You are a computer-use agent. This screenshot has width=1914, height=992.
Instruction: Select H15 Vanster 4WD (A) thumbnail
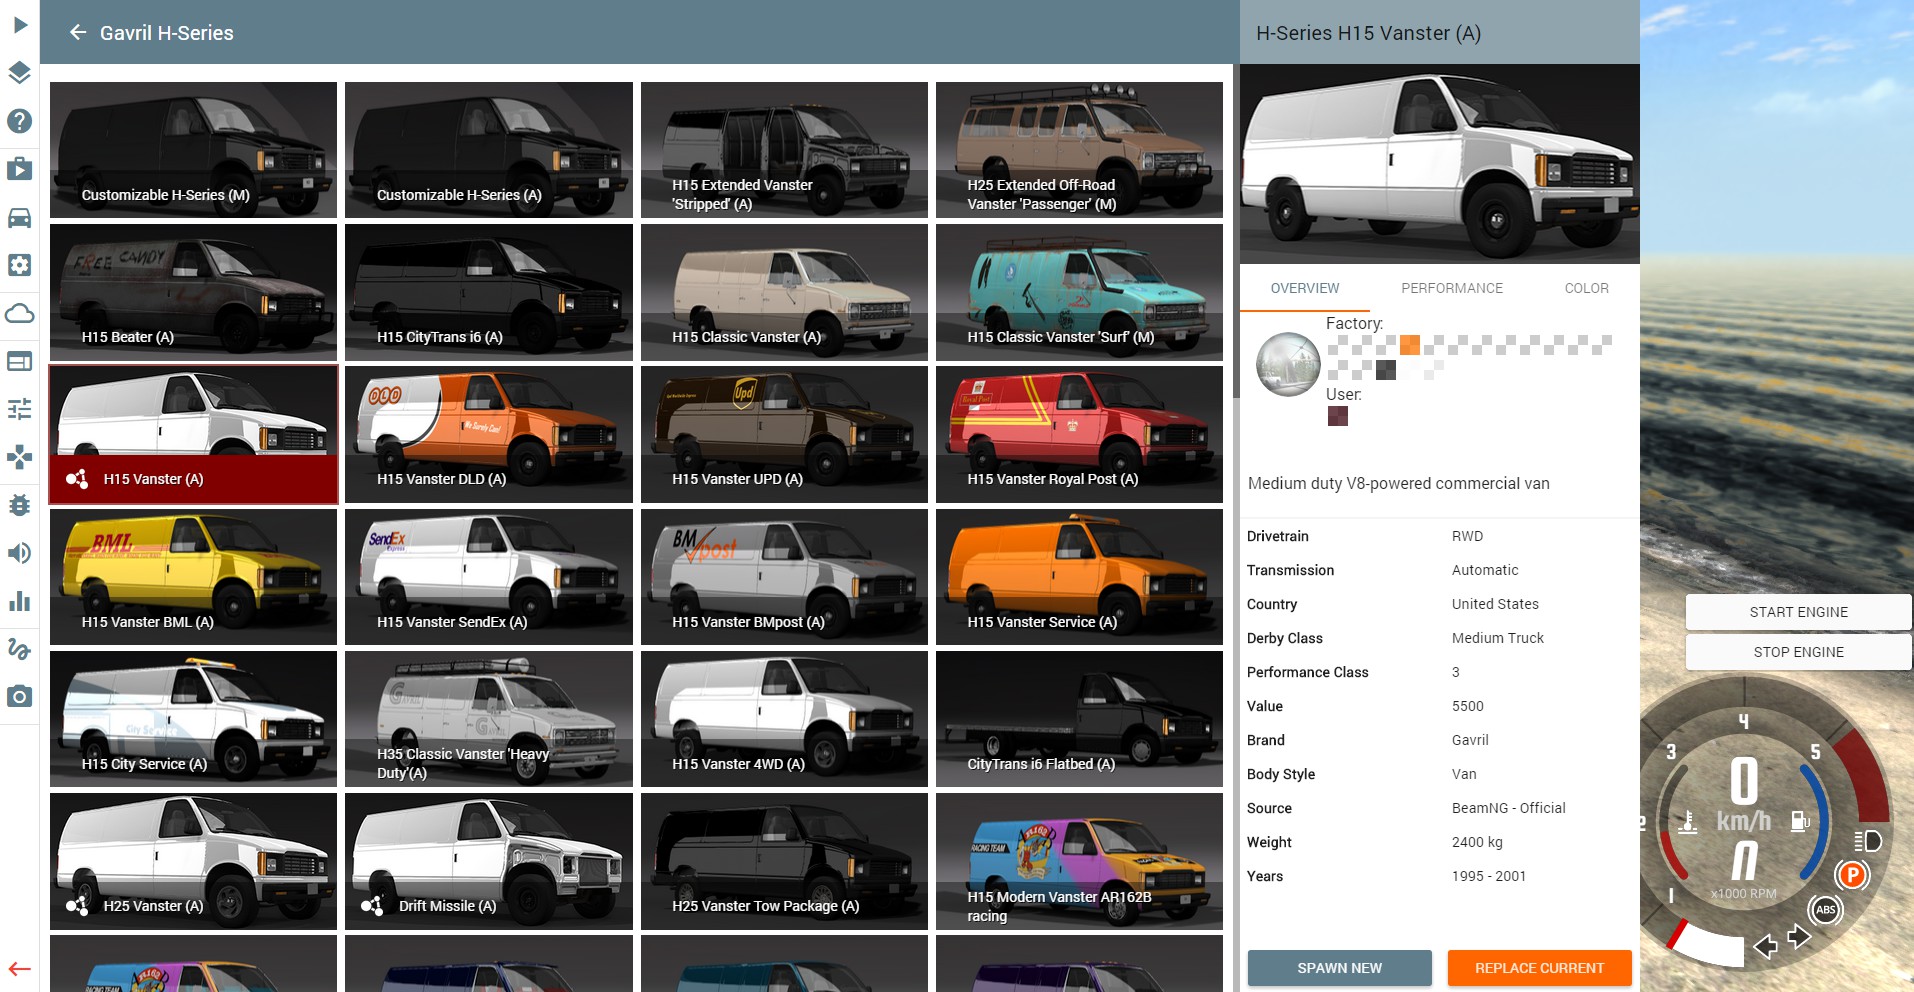point(784,719)
